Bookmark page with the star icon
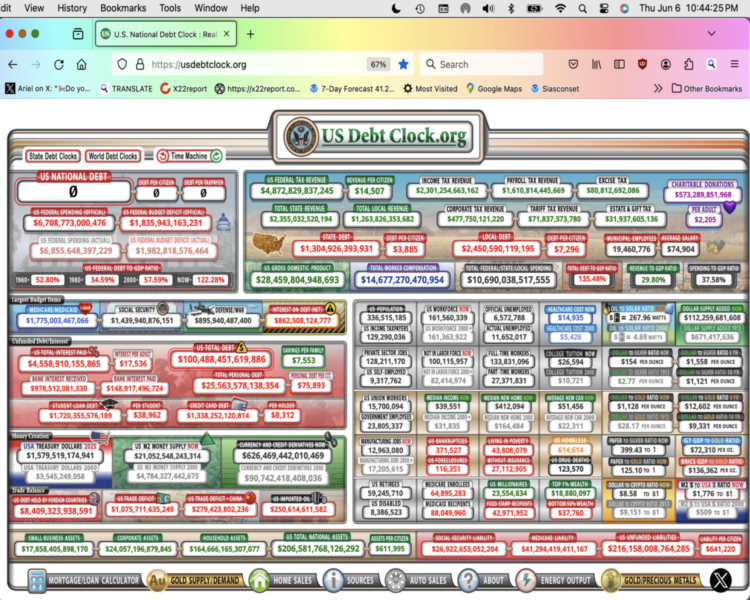This screenshot has height=600, width=750. (404, 65)
